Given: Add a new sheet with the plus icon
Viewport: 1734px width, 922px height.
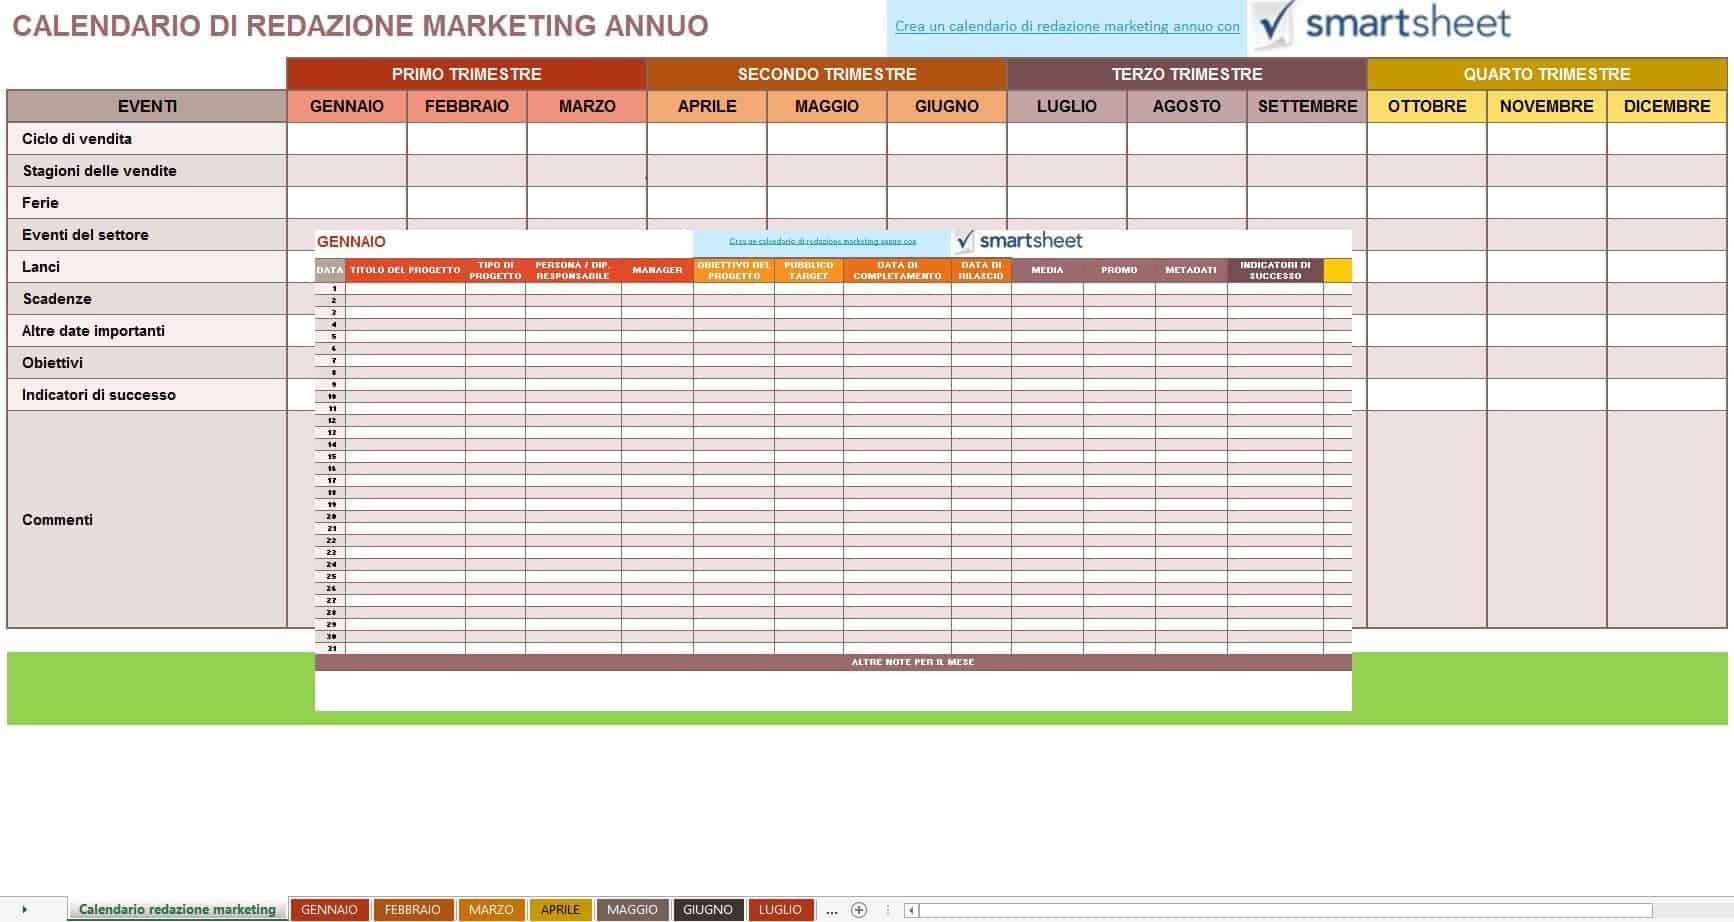Looking at the screenshot, I should point(858,910).
